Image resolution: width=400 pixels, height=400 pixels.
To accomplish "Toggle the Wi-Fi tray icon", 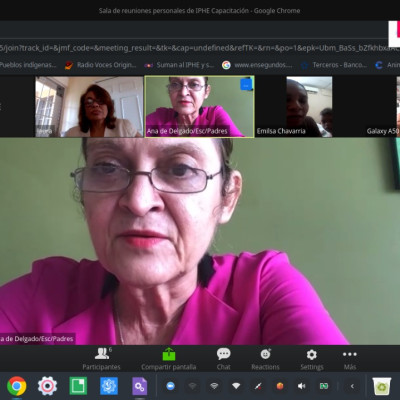I will (x=236, y=386).
